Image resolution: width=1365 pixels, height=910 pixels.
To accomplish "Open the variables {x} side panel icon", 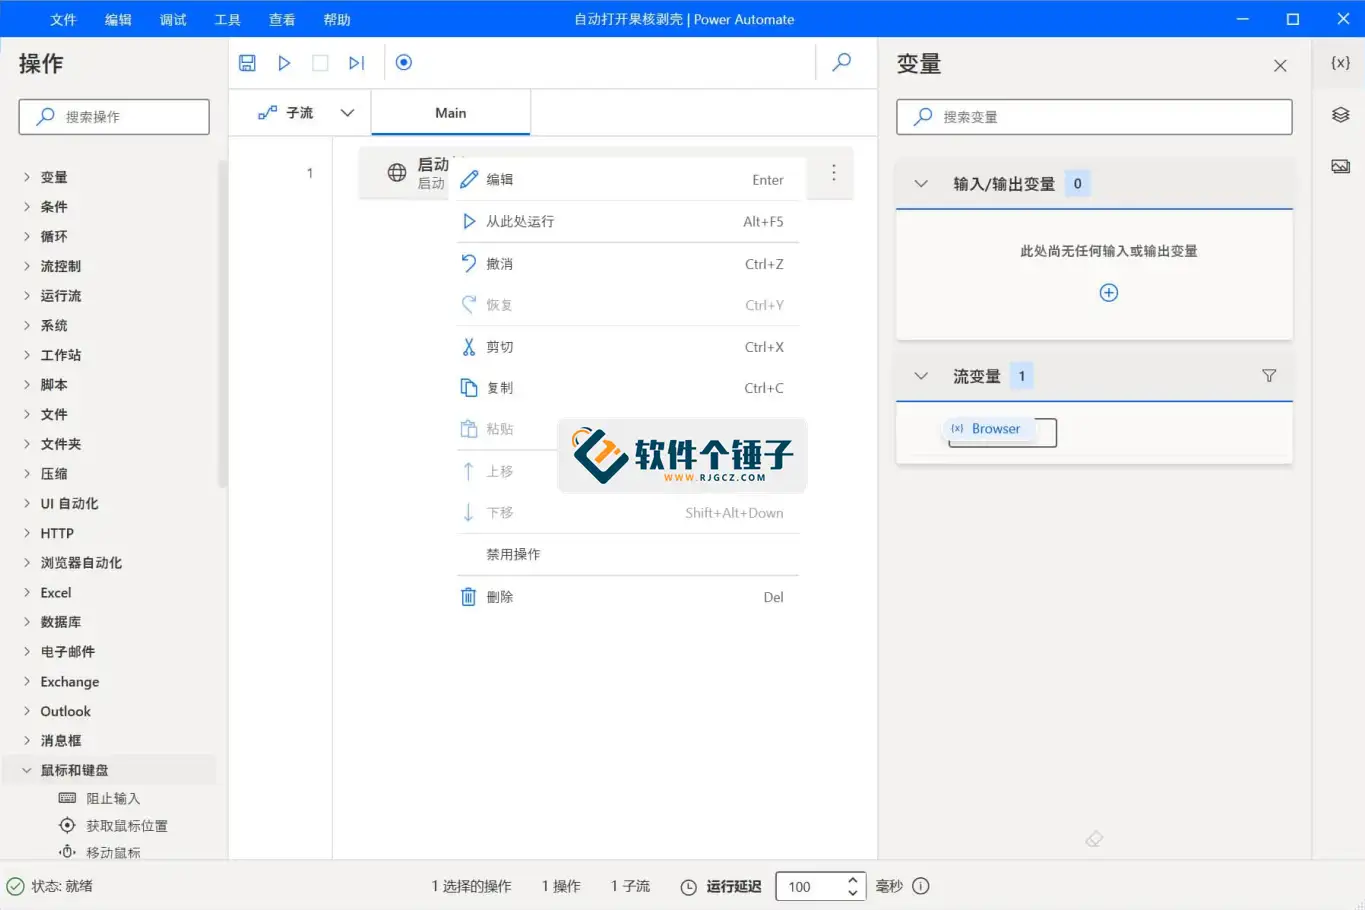I will (1341, 62).
